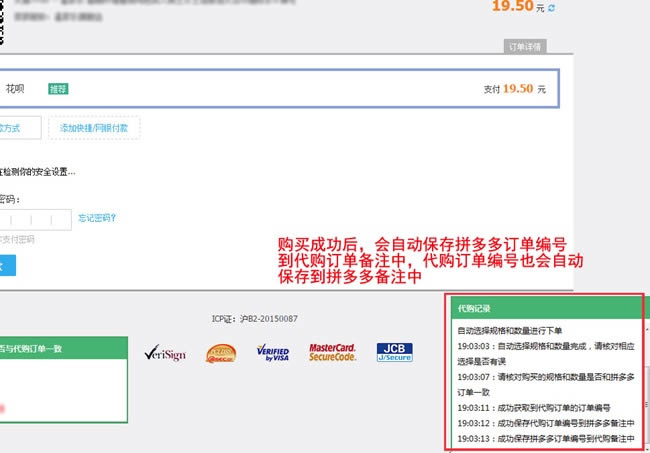Click the green order-match panel header on left
The width and height of the screenshot is (650, 453).
click(62, 348)
